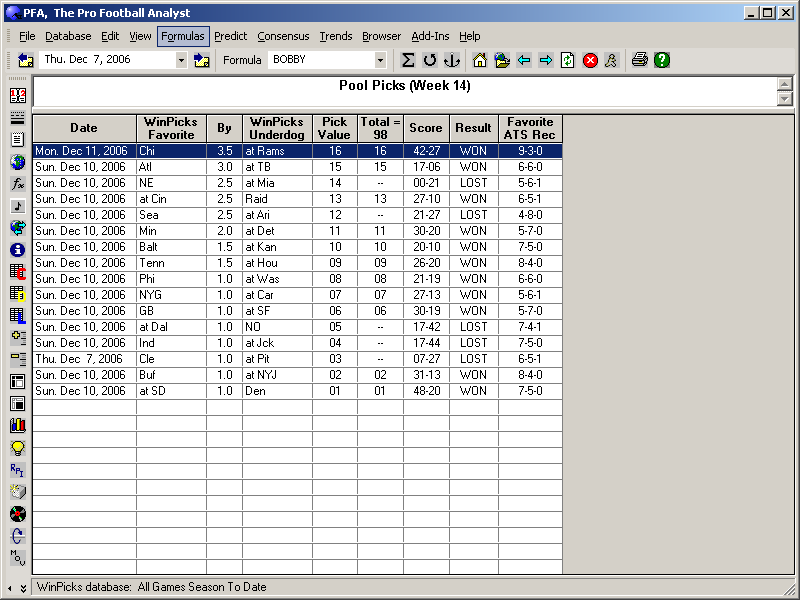Click the fx formula sidebar icon
This screenshot has height=600, width=800.
tap(18, 184)
